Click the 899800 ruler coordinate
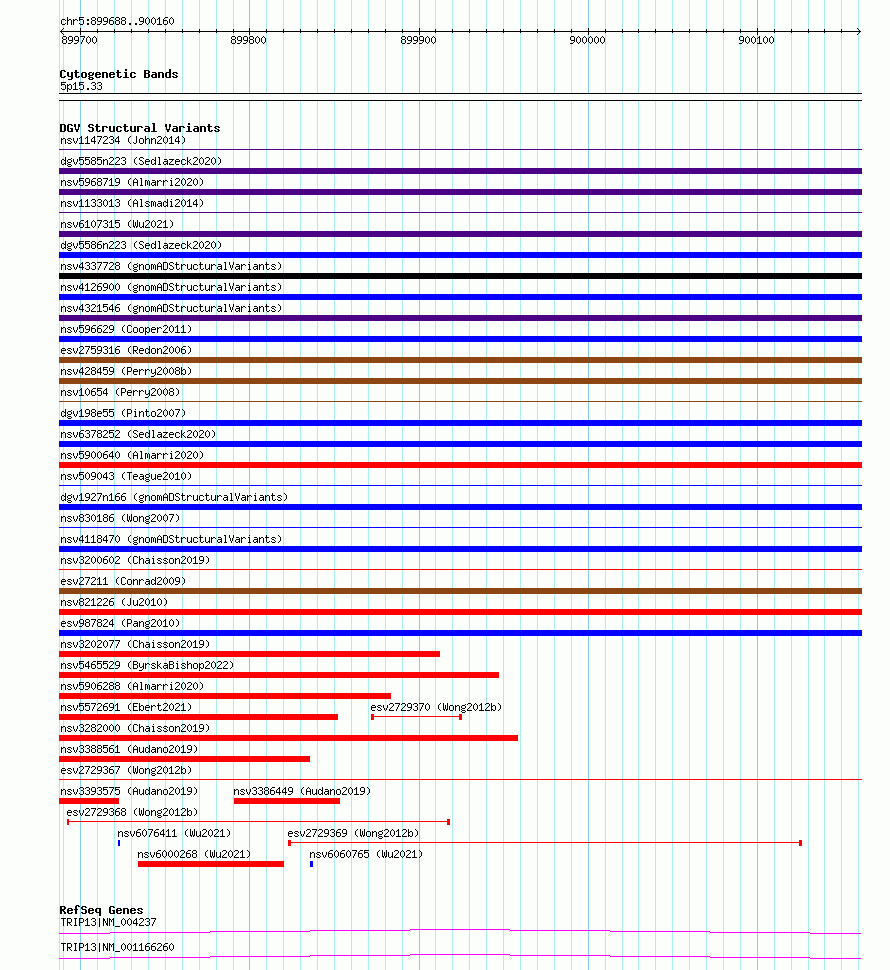 (249, 41)
